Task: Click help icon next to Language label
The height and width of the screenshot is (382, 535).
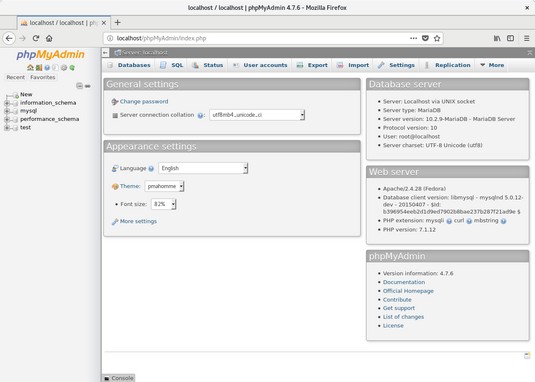Action: click(x=151, y=168)
